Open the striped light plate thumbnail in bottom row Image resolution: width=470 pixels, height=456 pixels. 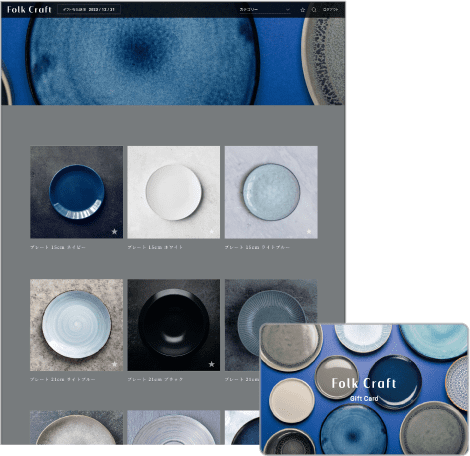pos(174,427)
